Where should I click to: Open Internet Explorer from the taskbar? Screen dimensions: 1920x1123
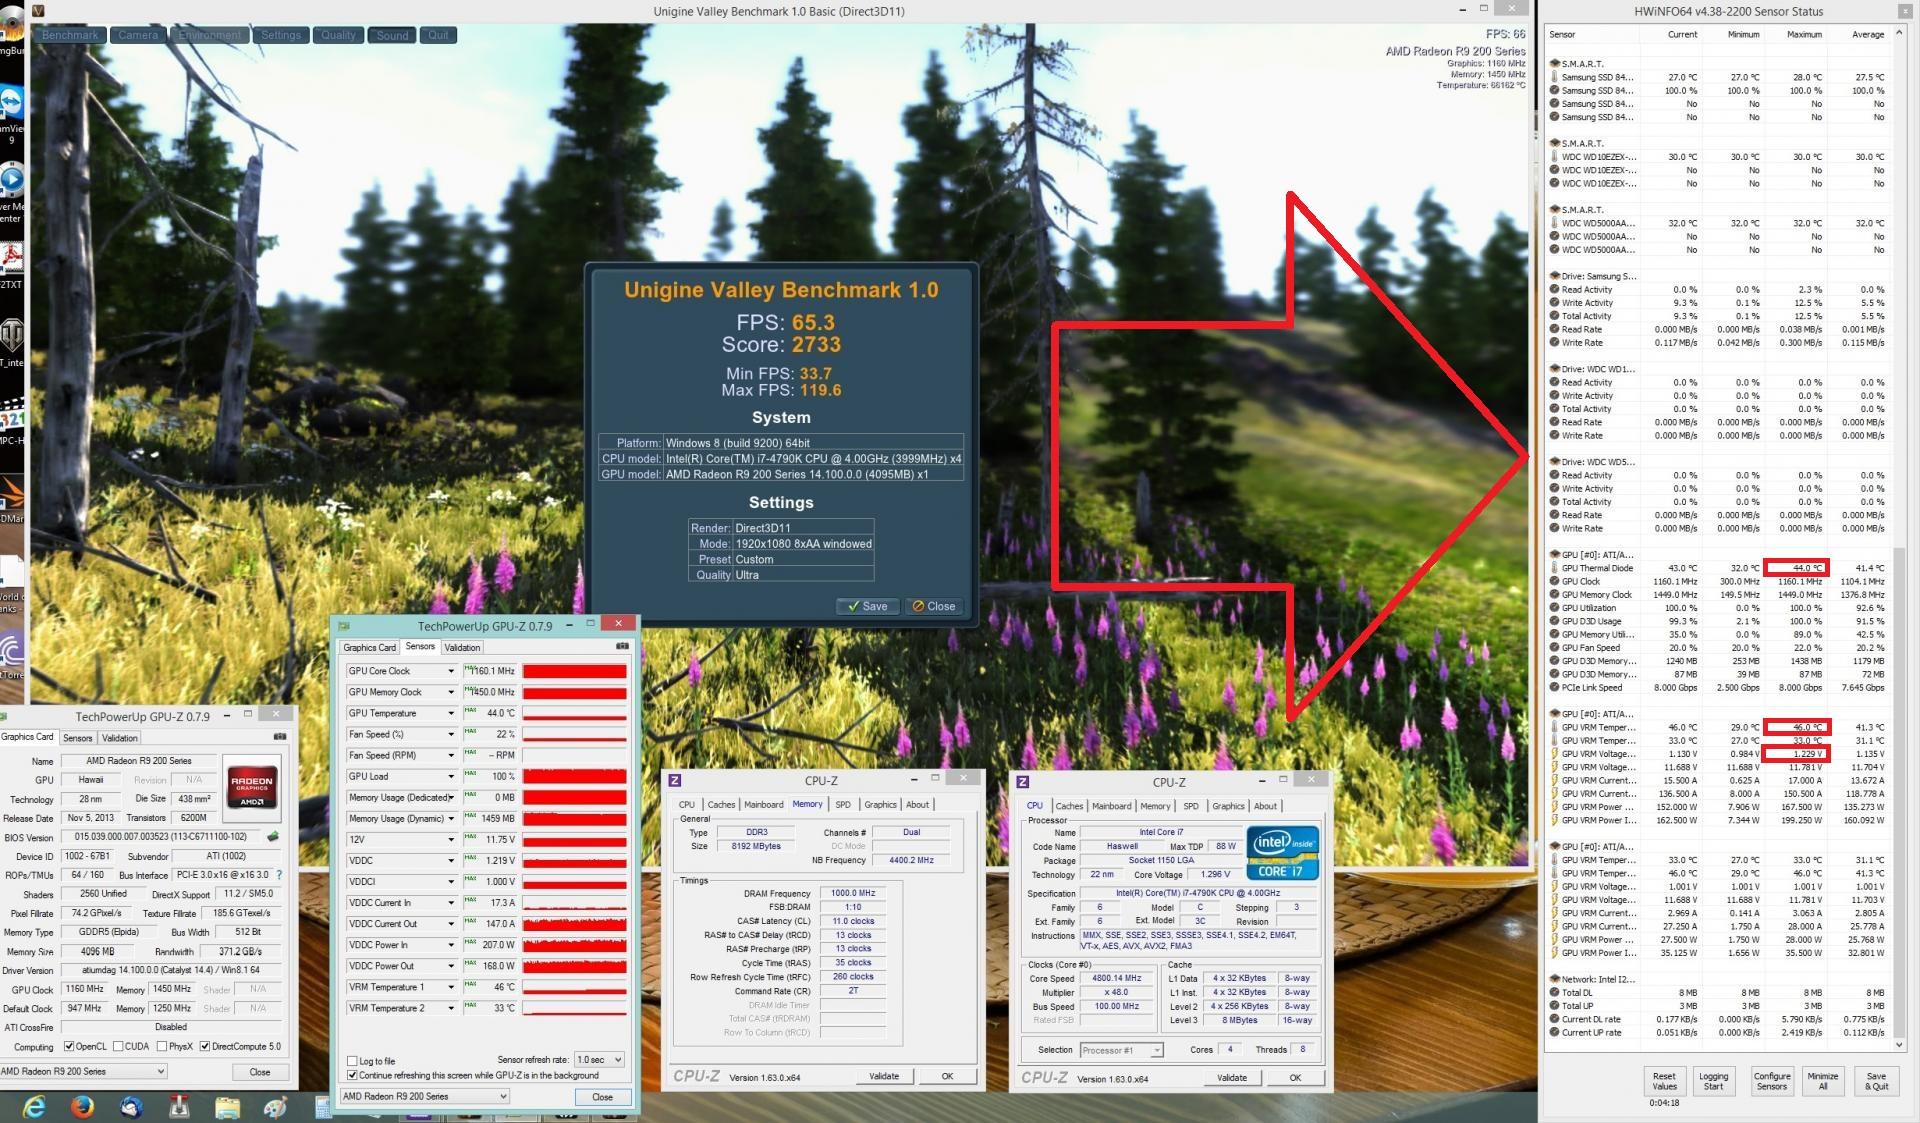pos(35,1106)
